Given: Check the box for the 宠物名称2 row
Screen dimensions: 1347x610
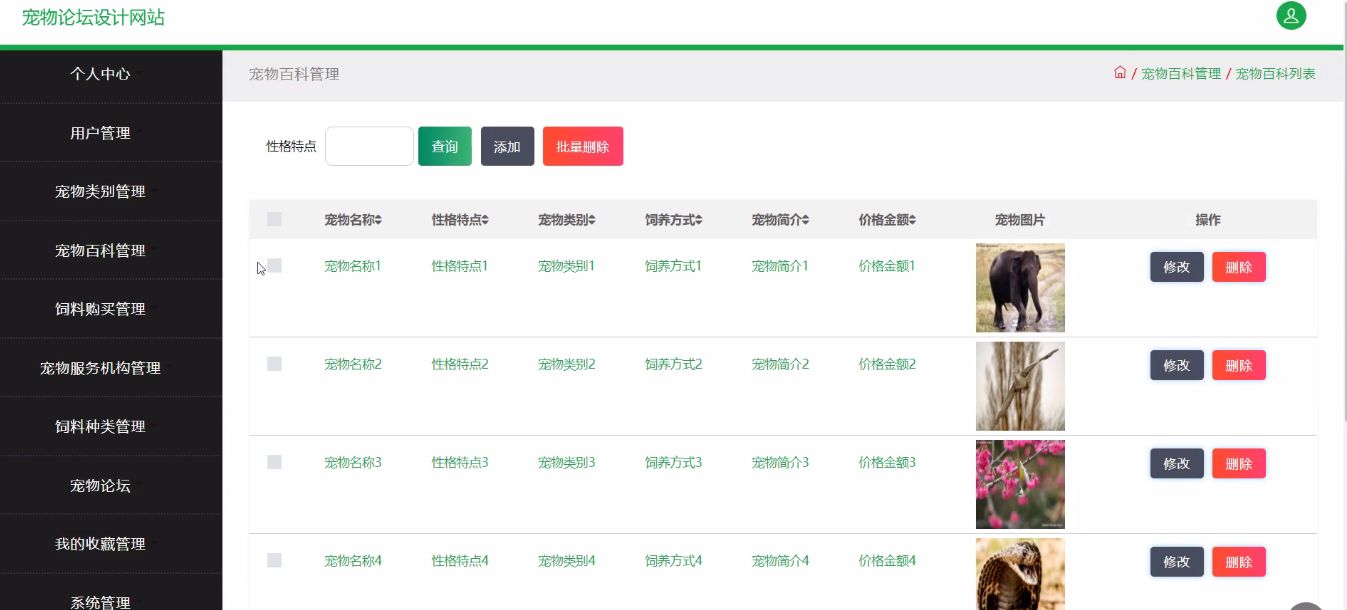Looking at the screenshot, I should tap(274, 364).
